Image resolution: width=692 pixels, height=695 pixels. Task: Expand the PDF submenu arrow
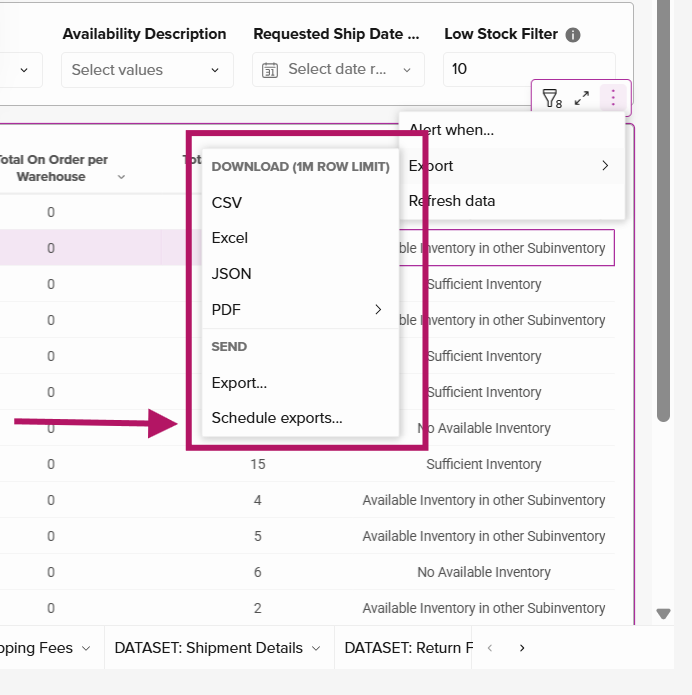tap(378, 309)
